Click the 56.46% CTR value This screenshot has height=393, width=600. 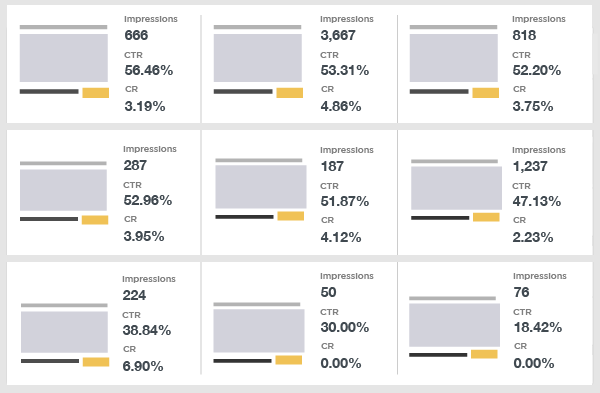coord(149,70)
